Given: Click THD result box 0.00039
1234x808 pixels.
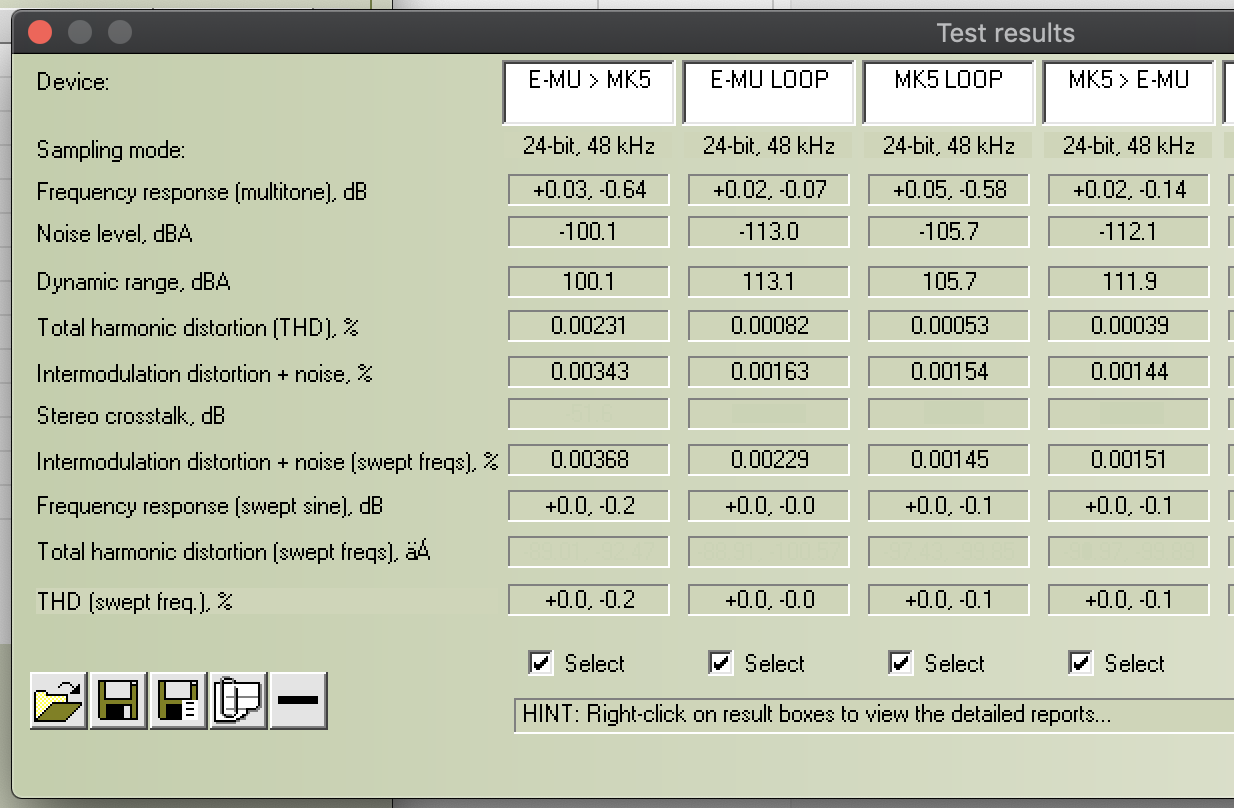Looking at the screenshot, I should pyautogui.click(x=1129, y=326).
